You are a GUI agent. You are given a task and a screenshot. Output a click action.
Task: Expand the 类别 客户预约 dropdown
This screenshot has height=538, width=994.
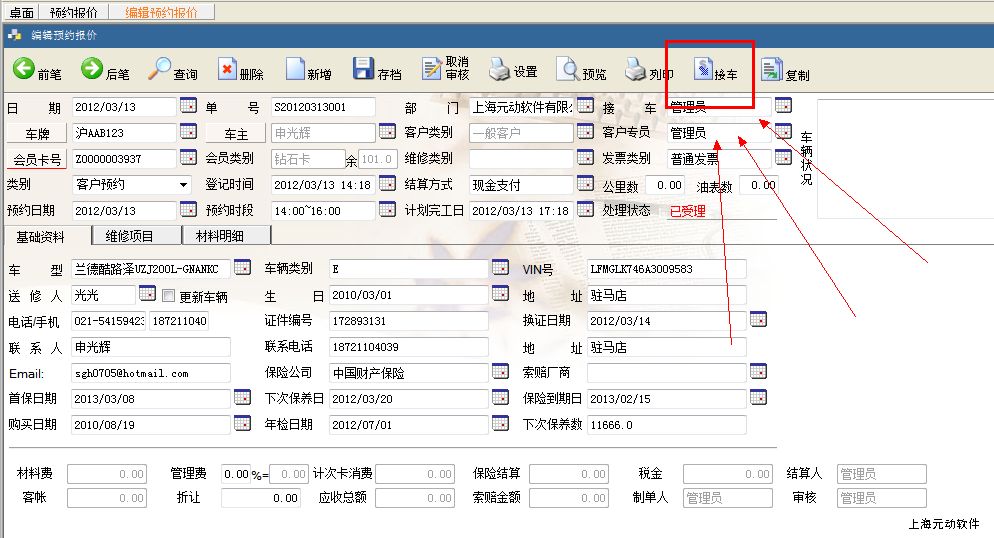pyautogui.click(x=183, y=185)
